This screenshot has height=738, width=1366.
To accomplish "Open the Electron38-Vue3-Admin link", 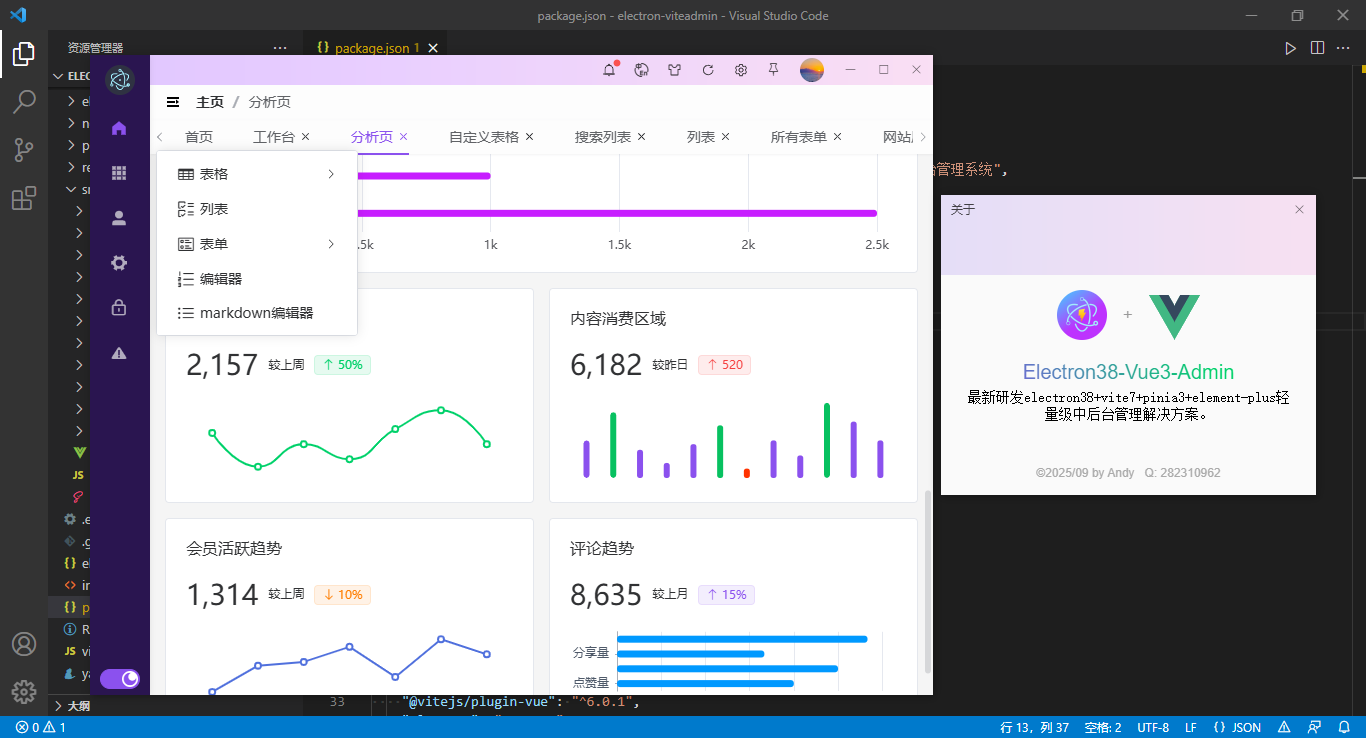I will click(1128, 371).
